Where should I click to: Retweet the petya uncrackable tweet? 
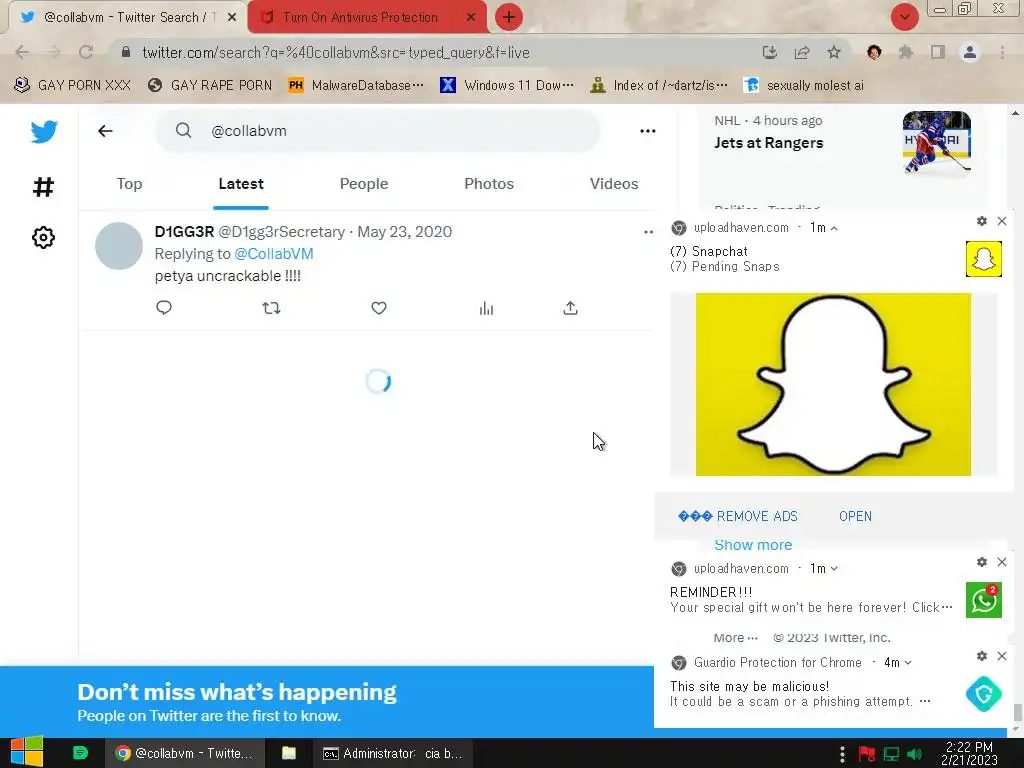tap(271, 308)
